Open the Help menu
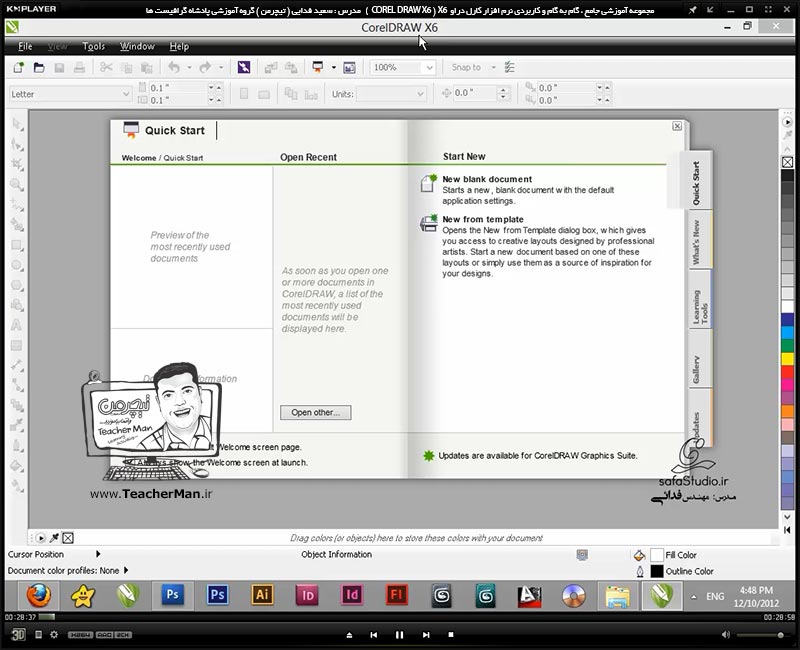 click(x=179, y=46)
